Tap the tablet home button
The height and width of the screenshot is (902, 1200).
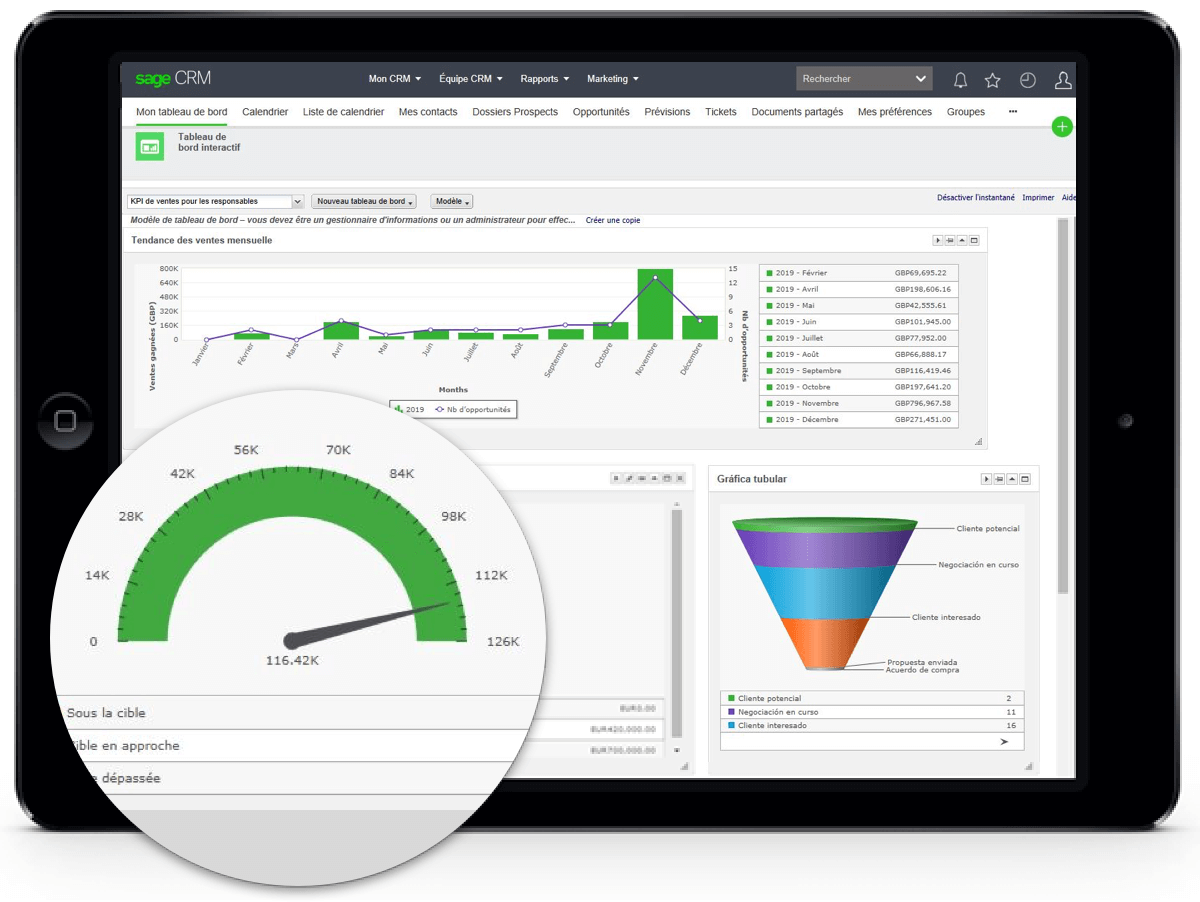tap(65, 421)
